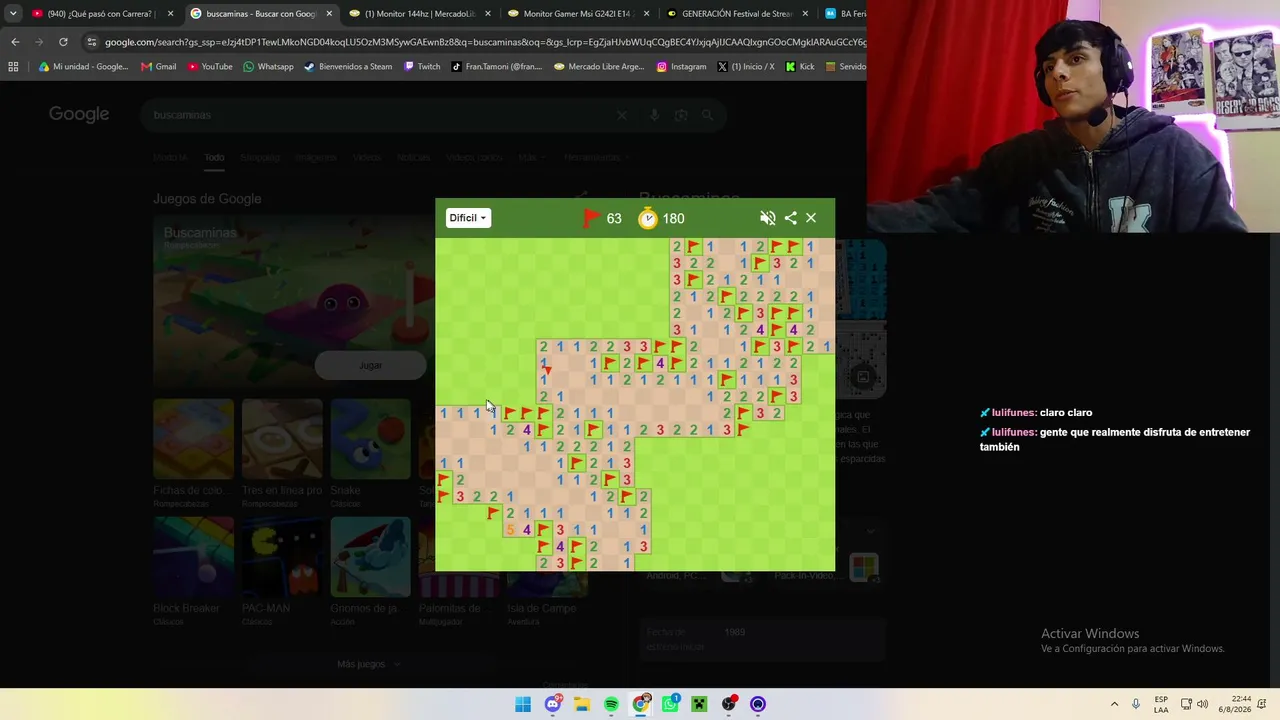Viewport: 1280px width, 720px height.
Task: Share the Minesweeper game
Action: coord(791,218)
